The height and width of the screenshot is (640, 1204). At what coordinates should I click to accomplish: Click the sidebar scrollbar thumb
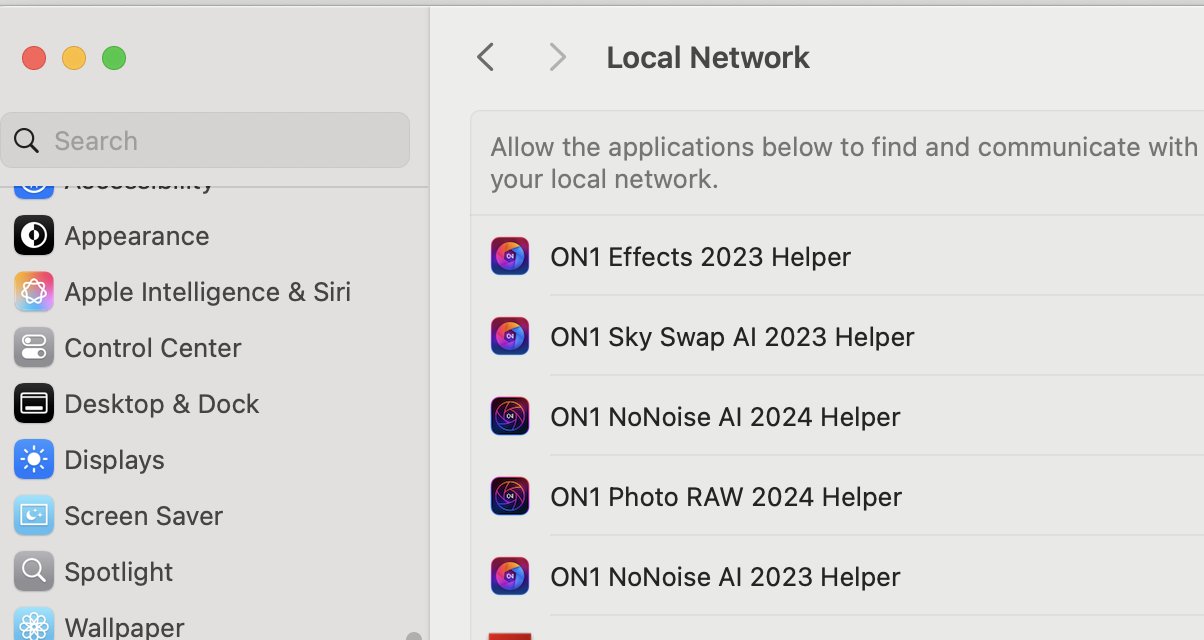(414, 635)
